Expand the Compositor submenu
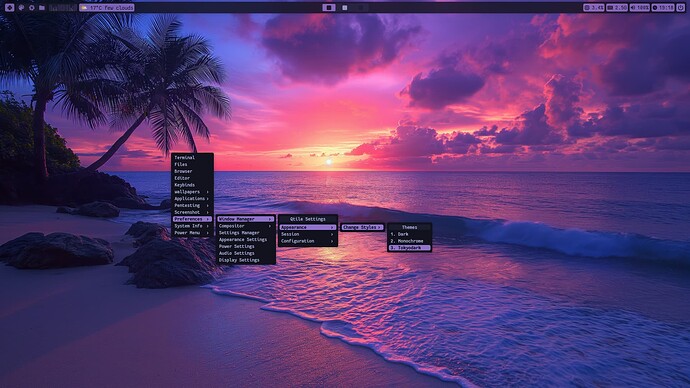Screen dimensions: 690x388 click(x=246, y=226)
